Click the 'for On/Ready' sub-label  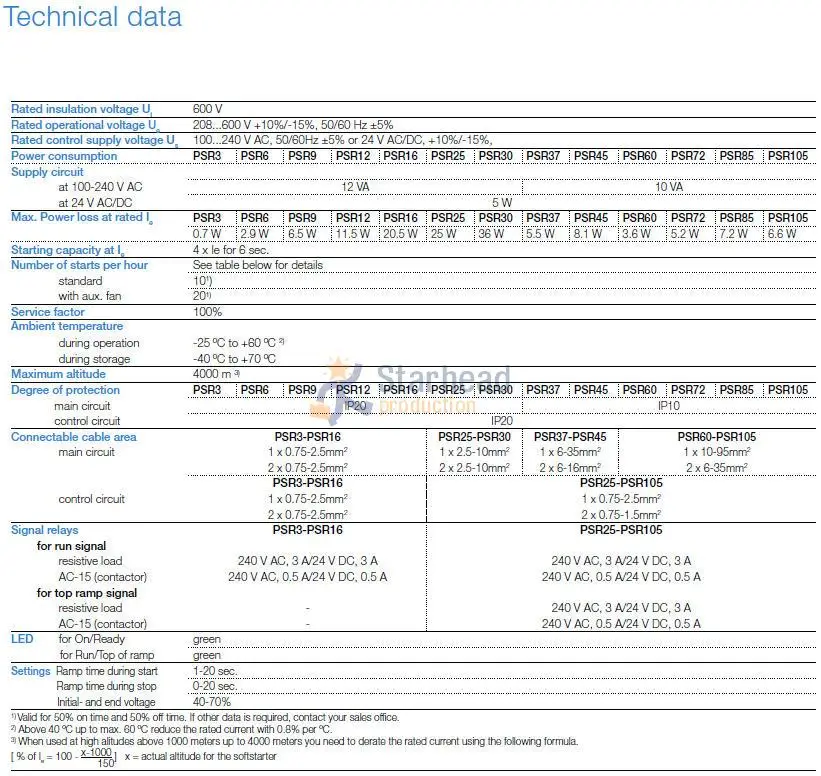coord(92,639)
